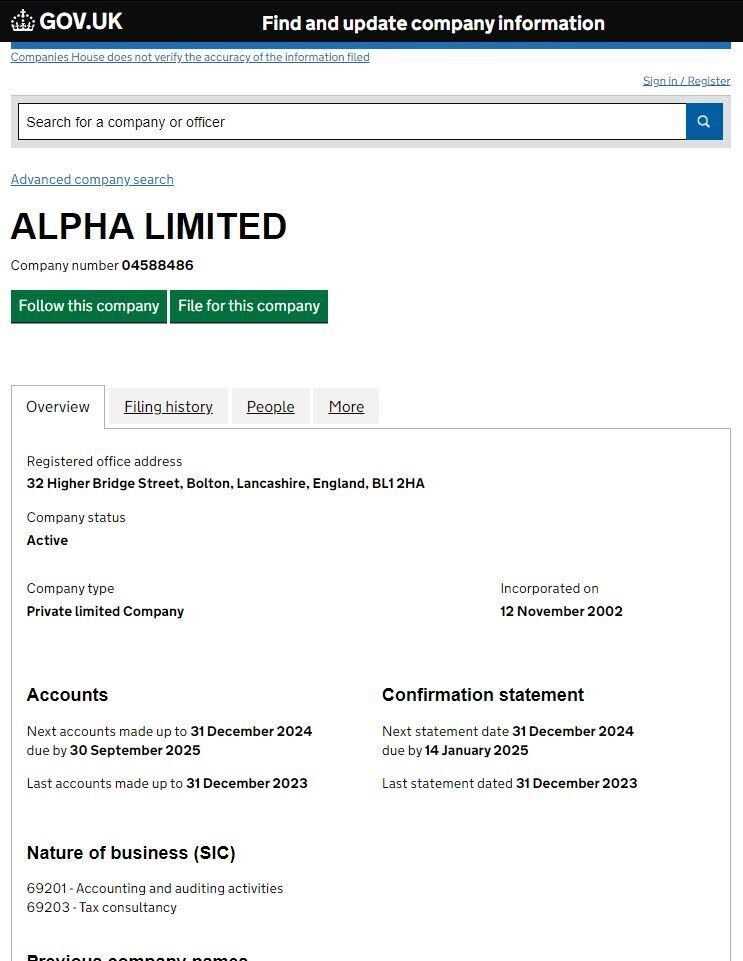Switch to the Filing history tab
The image size is (743, 961).
(x=168, y=407)
